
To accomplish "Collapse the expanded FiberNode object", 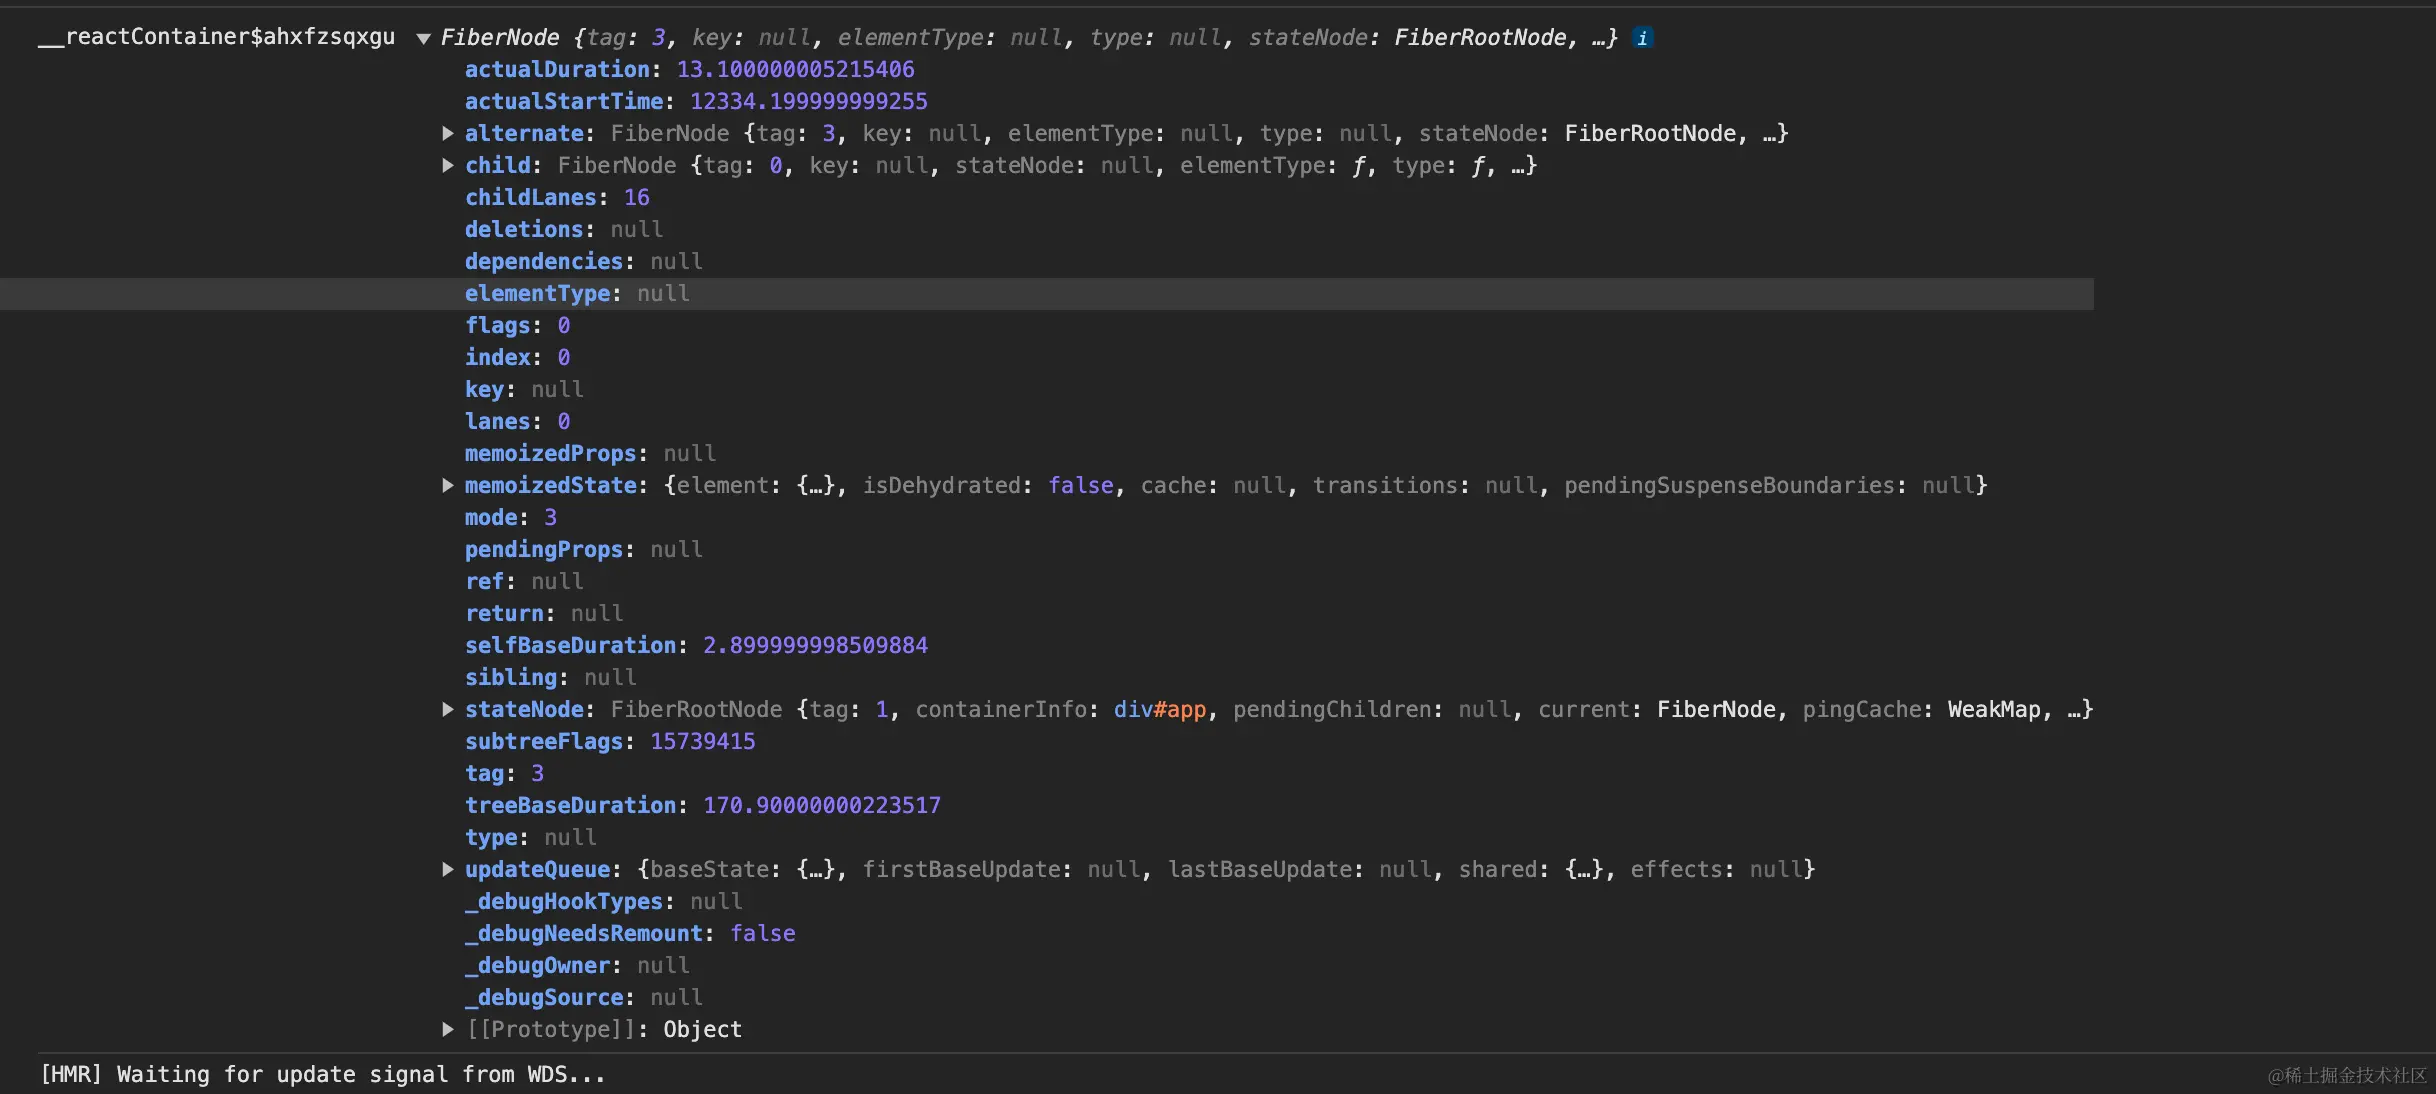I will (423, 39).
